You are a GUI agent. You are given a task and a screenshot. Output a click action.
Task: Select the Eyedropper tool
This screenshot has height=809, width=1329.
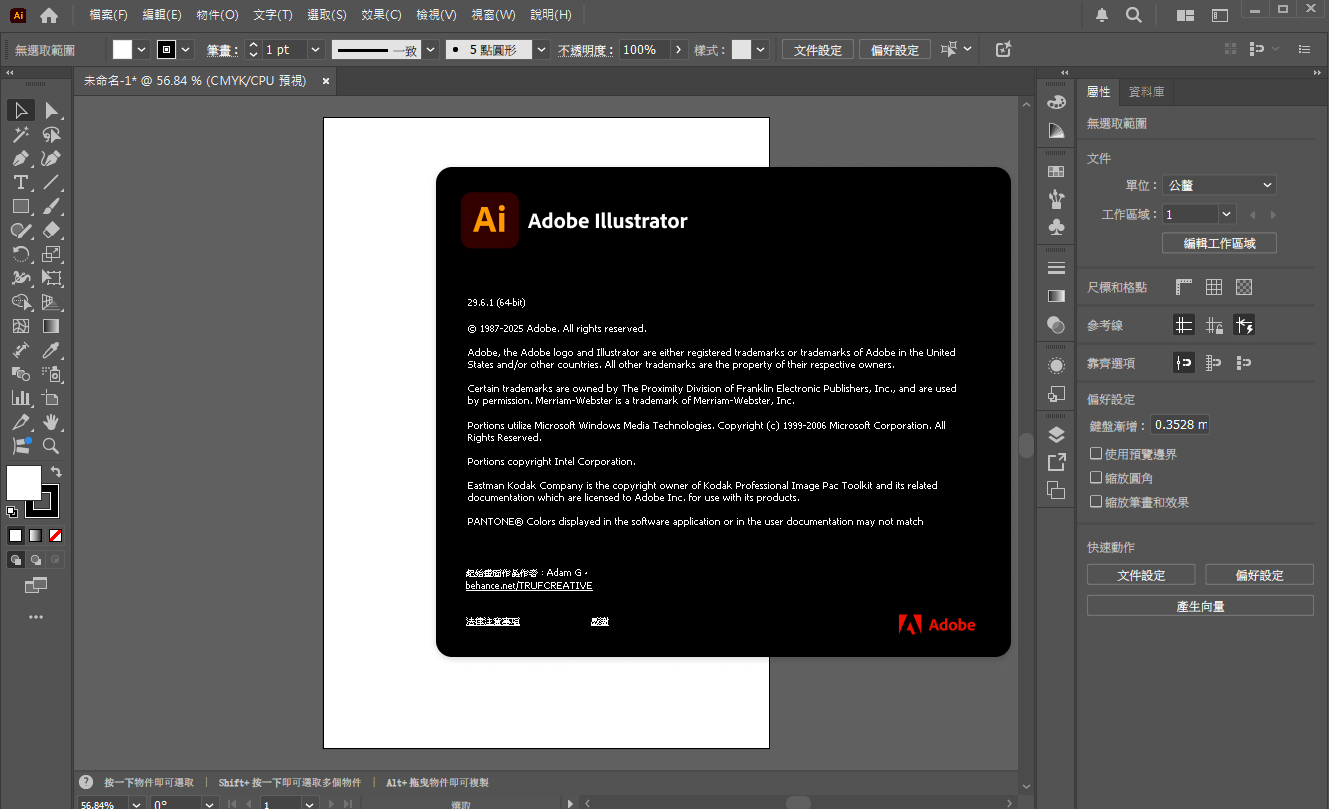[51, 350]
